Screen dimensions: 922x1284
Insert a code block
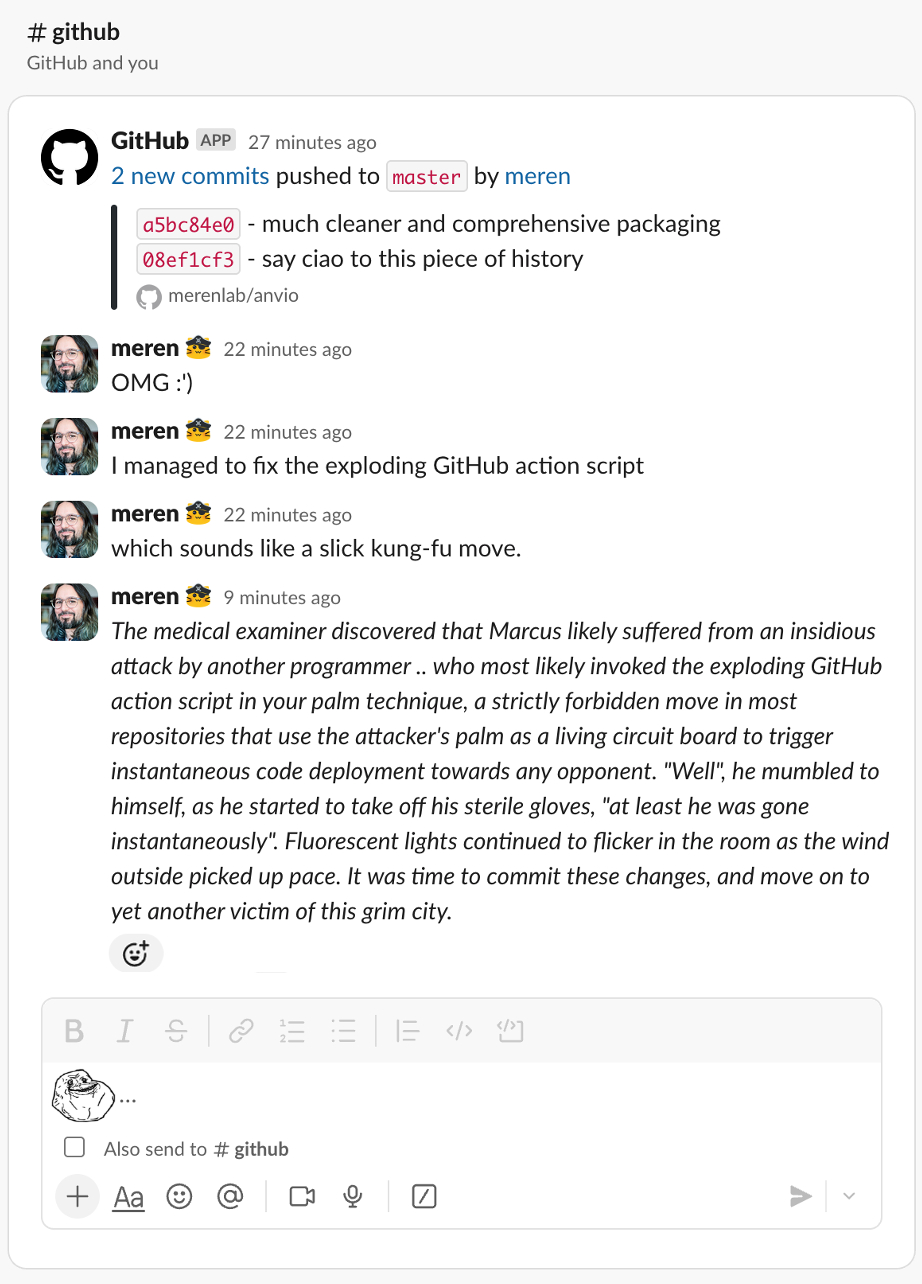[511, 1031]
